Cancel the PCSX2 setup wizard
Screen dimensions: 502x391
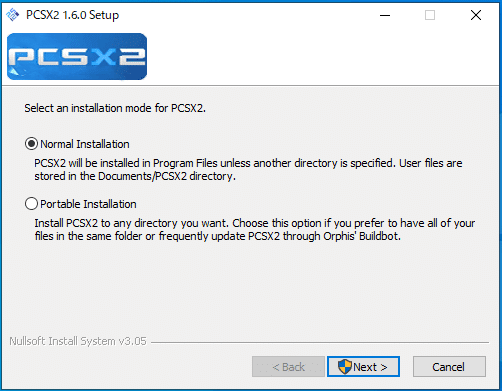point(449,367)
